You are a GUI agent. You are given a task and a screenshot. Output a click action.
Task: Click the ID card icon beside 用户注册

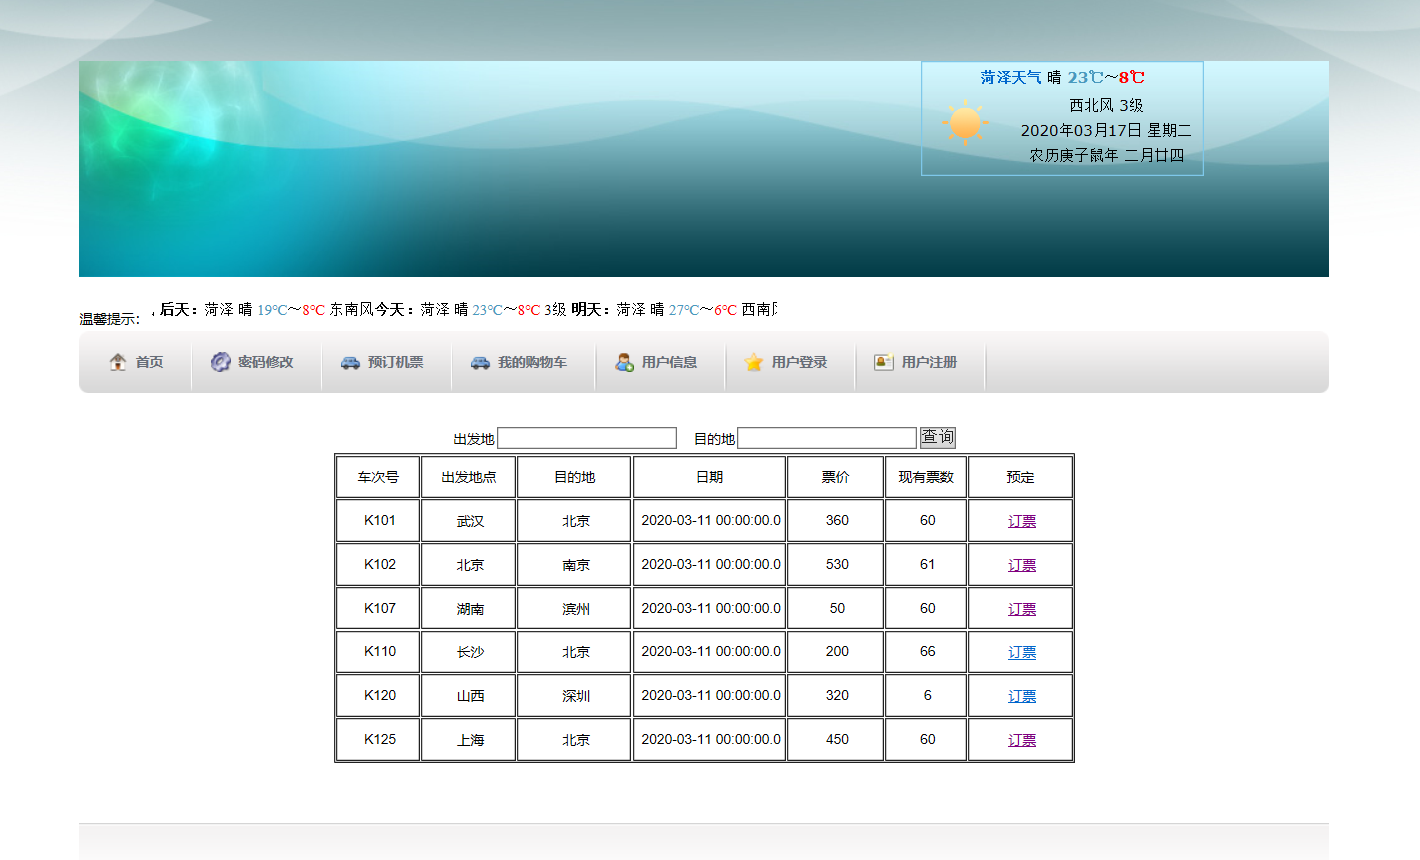pyautogui.click(x=884, y=362)
